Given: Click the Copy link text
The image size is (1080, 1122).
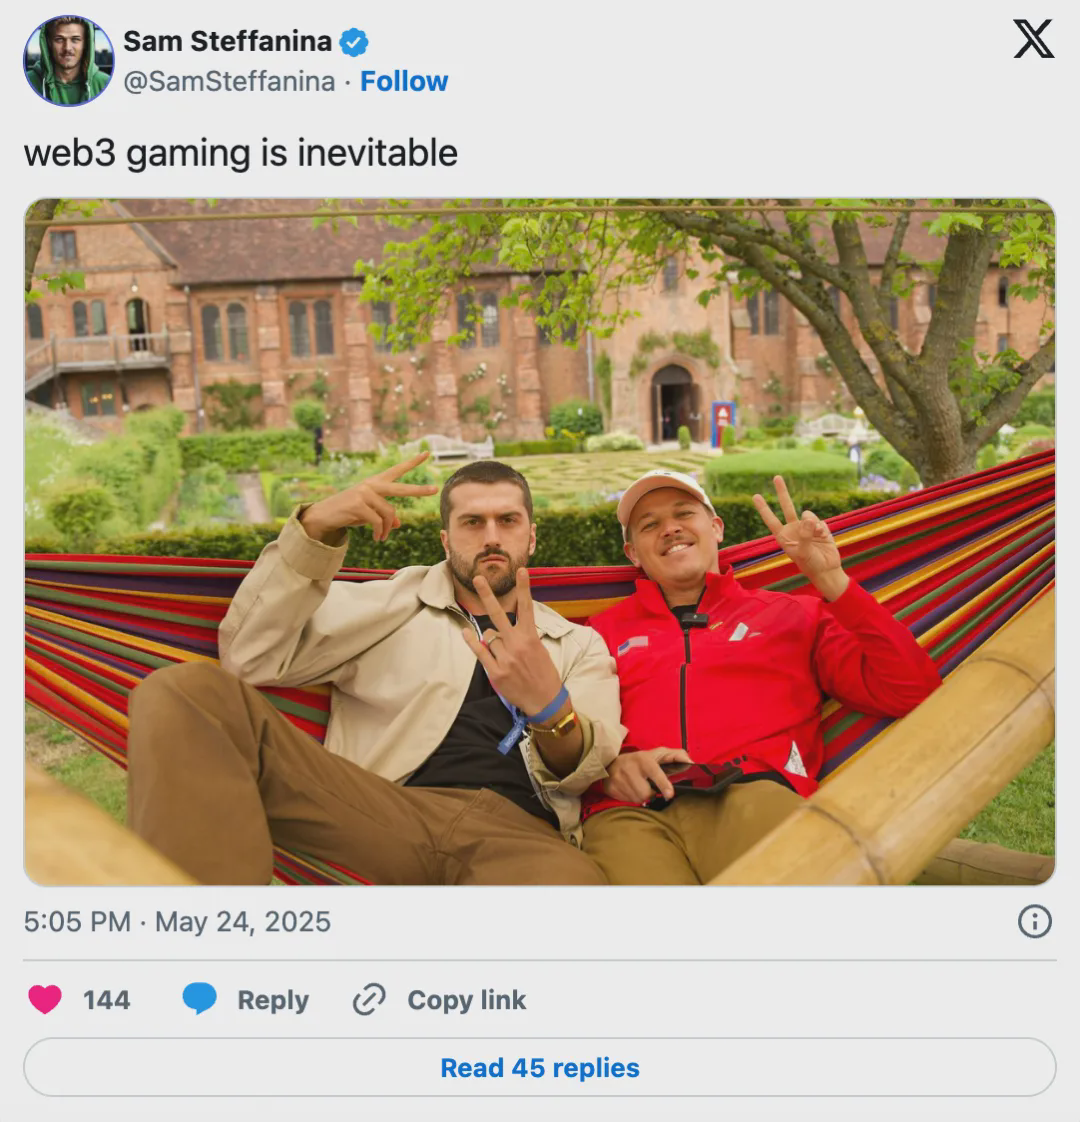Looking at the screenshot, I should (466, 1000).
